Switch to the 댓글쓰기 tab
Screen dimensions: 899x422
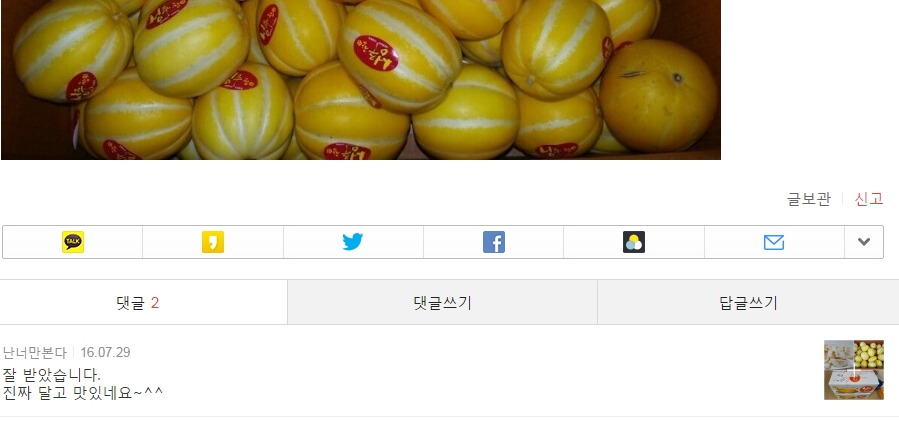pos(442,302)
